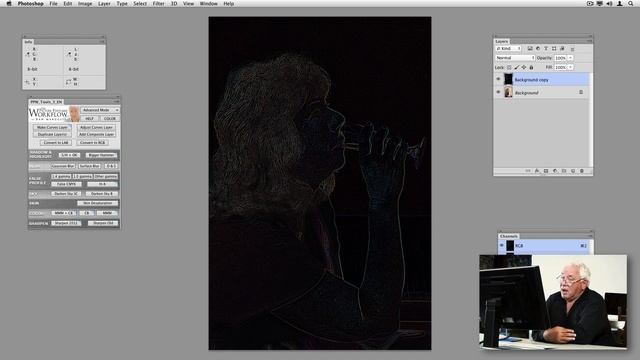Open the Layer menu
This screenshot has height=360, width=640.
click(104, 4)
